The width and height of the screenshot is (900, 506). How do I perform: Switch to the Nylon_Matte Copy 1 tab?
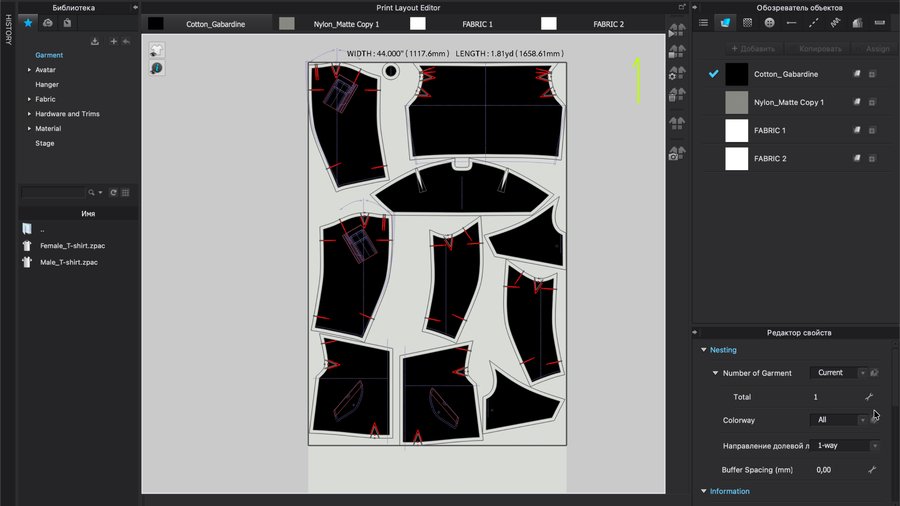345,23
